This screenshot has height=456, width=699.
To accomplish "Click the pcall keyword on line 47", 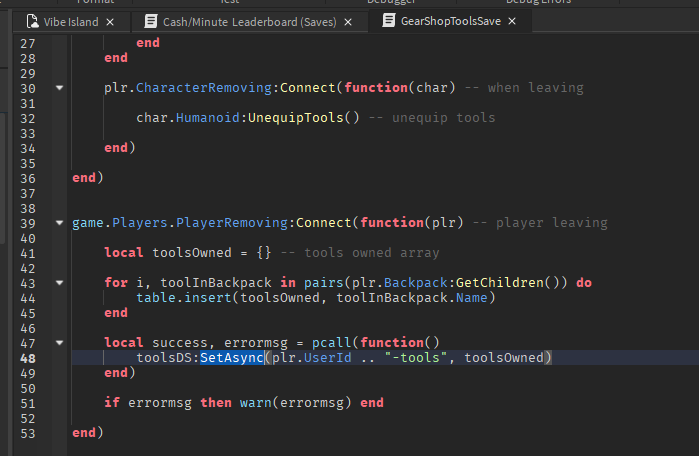I will click(x=331, y=343).
